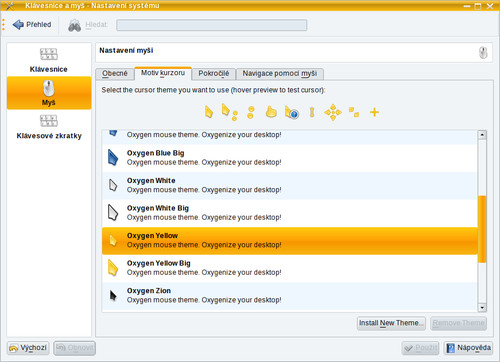Click the mouse icon beside Nastavení myši

click(483, 53)
